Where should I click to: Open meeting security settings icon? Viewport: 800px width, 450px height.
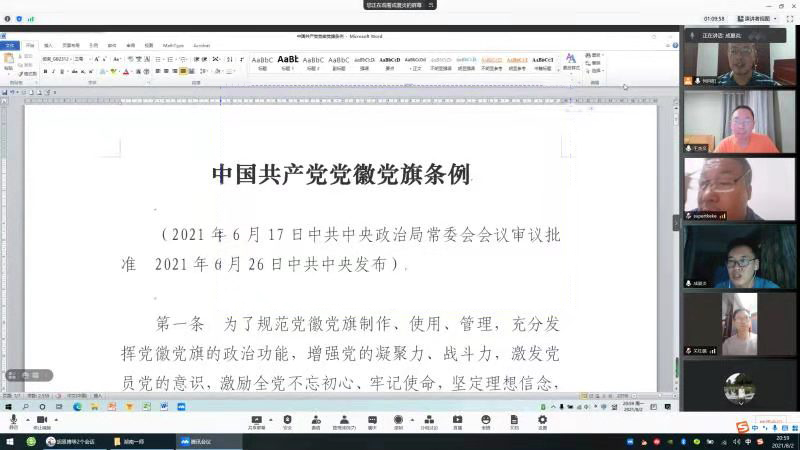287,420
